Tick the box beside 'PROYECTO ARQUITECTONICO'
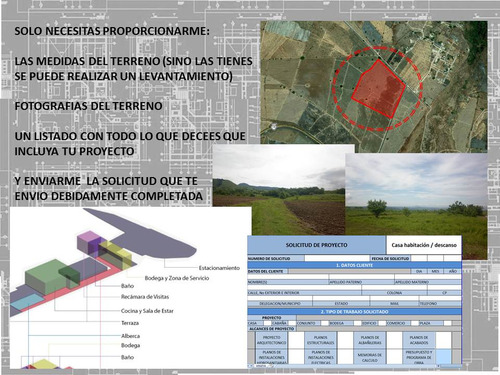The width and height of the screenshot is (500, 375). (x=296, y=340)
